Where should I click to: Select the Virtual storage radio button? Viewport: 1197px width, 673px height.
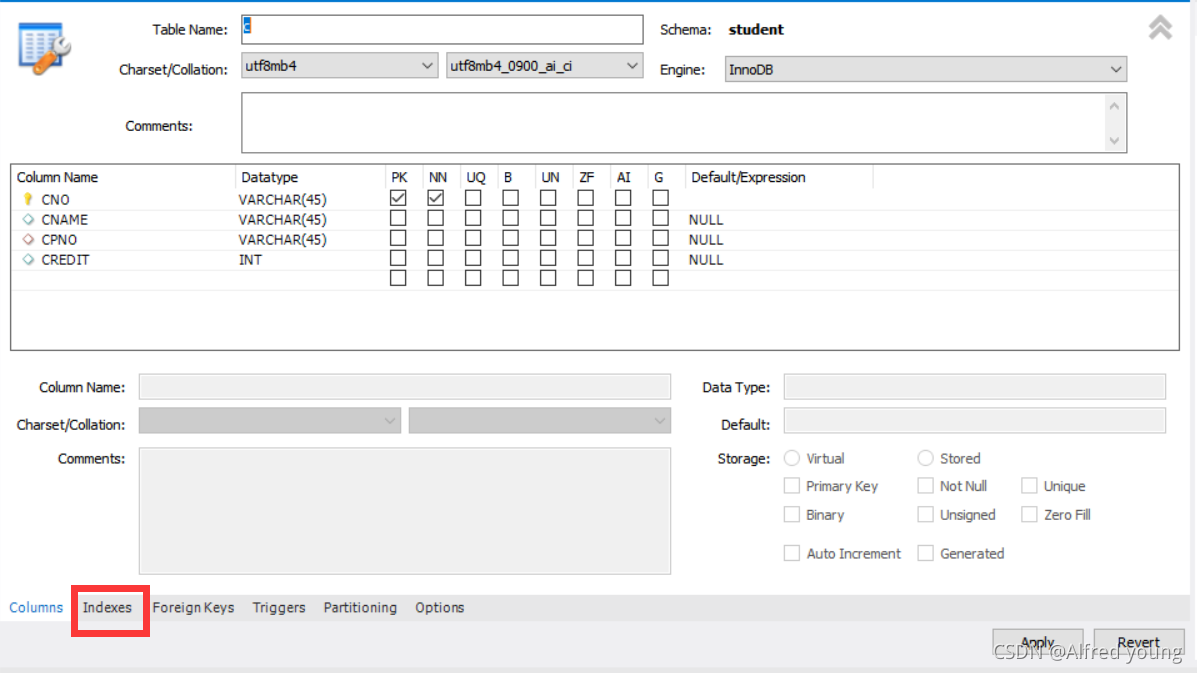[x=792, y=458]
